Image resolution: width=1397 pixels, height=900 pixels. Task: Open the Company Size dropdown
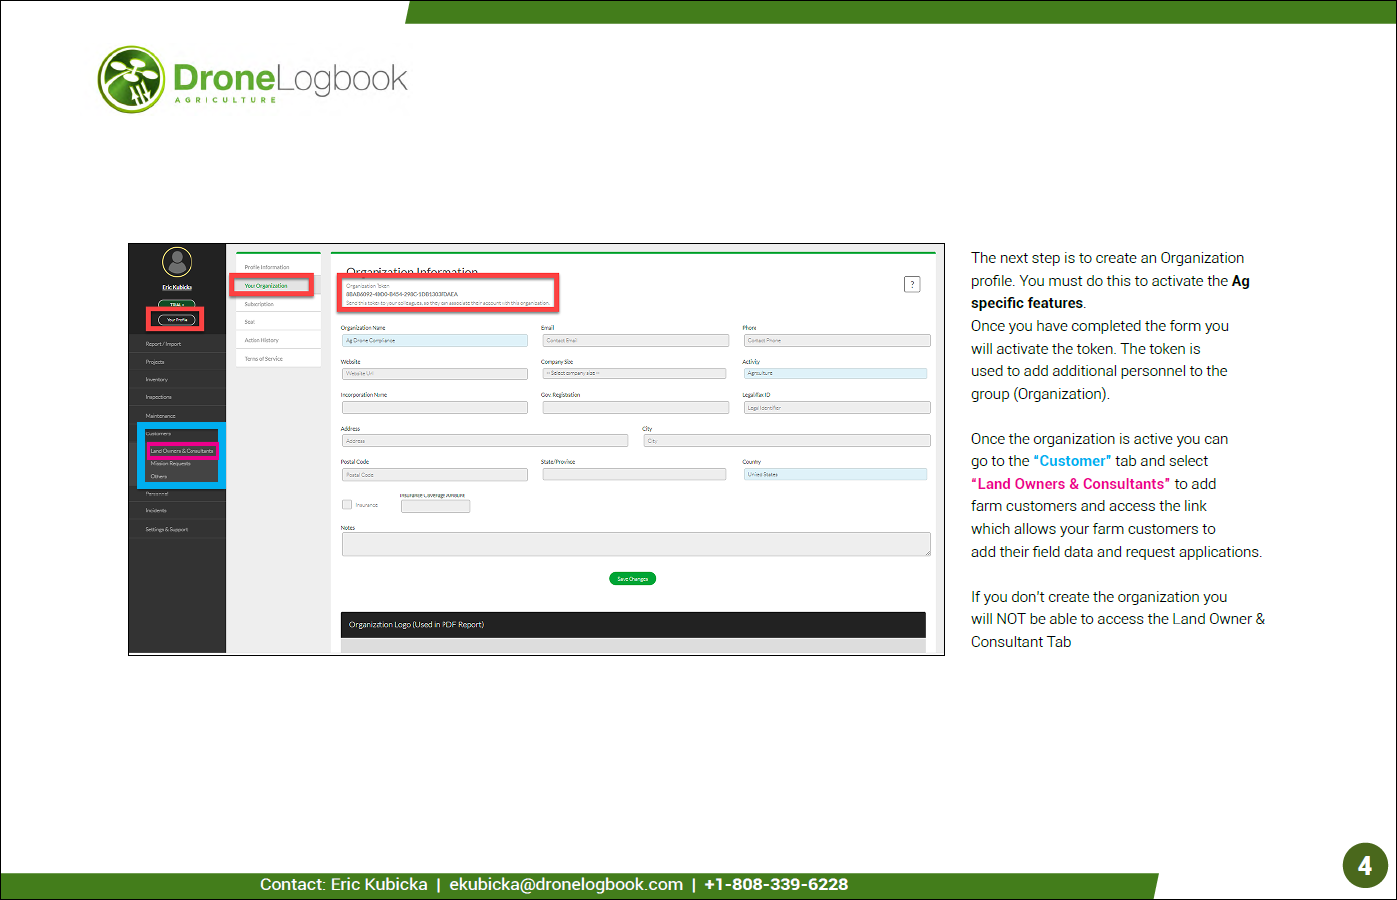pos(634,374)
